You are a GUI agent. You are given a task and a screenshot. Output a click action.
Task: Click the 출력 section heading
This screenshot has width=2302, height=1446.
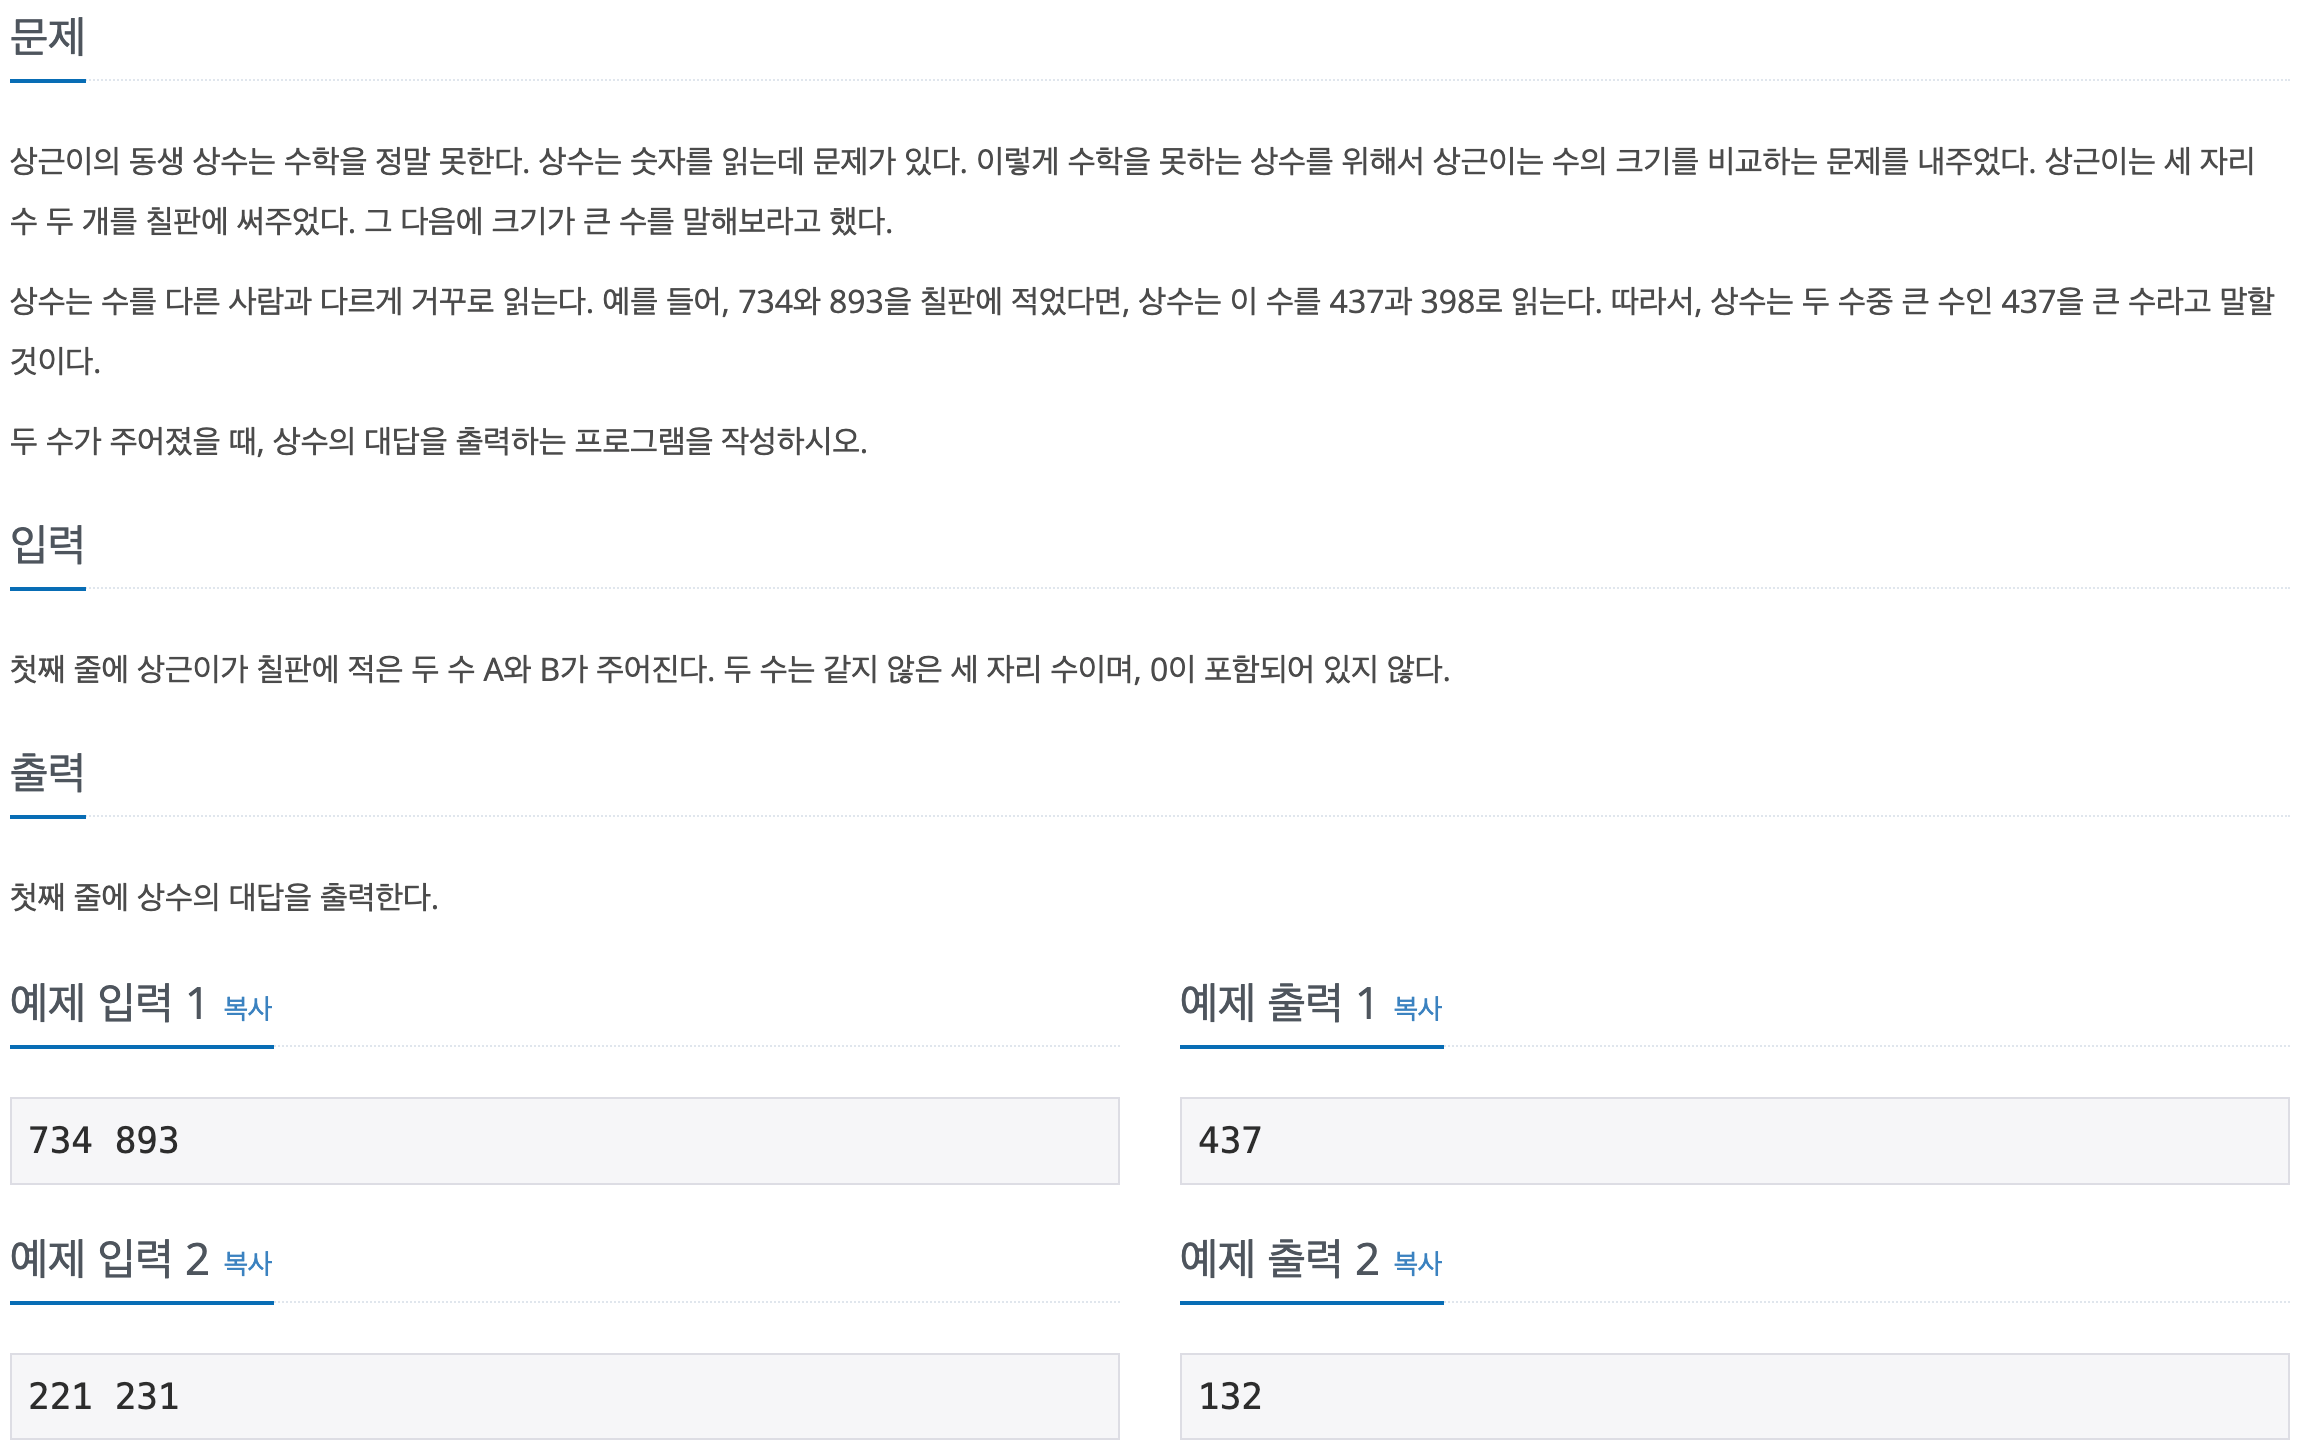(48, 773)
